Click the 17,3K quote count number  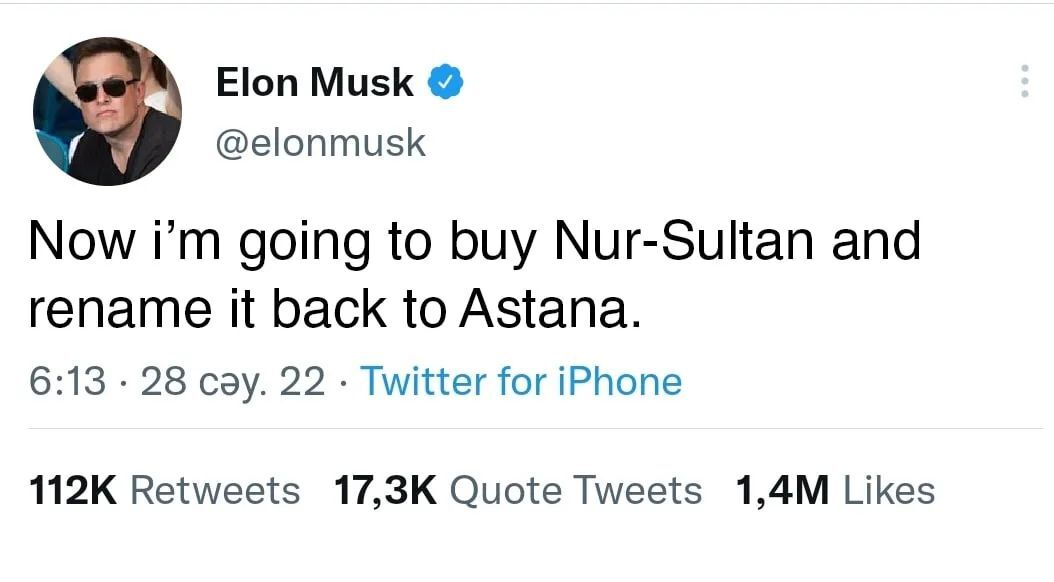pos(386,490)
